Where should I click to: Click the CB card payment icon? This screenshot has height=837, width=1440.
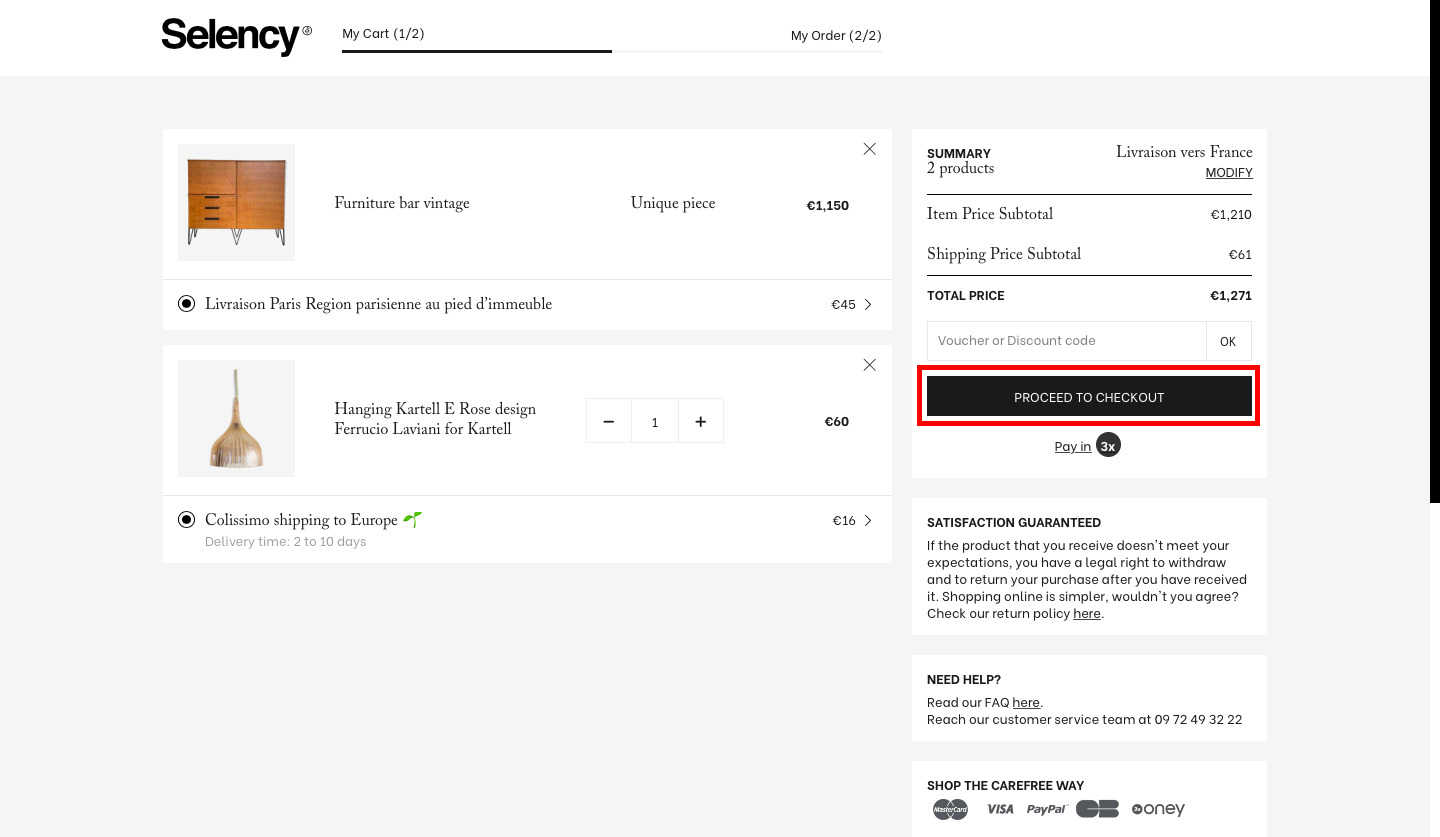coord(1097,809)
